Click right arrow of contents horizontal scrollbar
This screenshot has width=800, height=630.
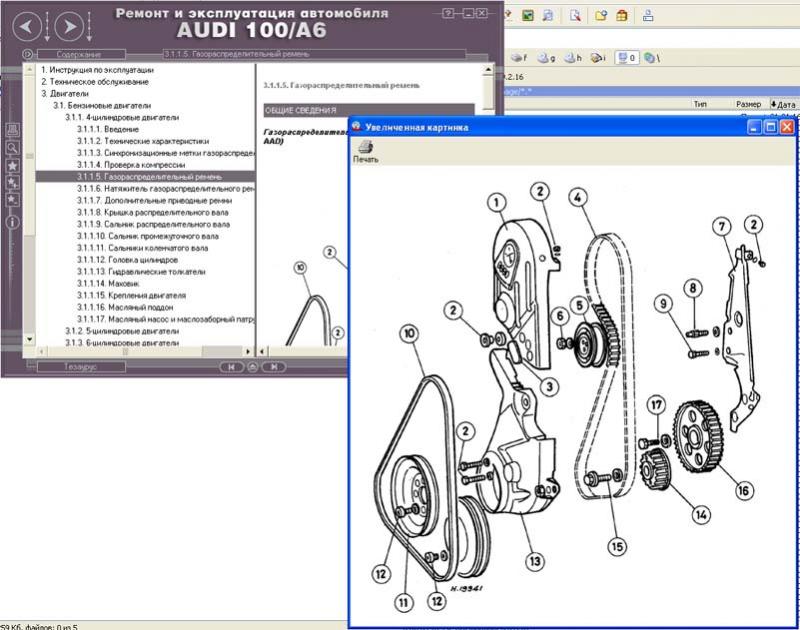tap(248, 351)
